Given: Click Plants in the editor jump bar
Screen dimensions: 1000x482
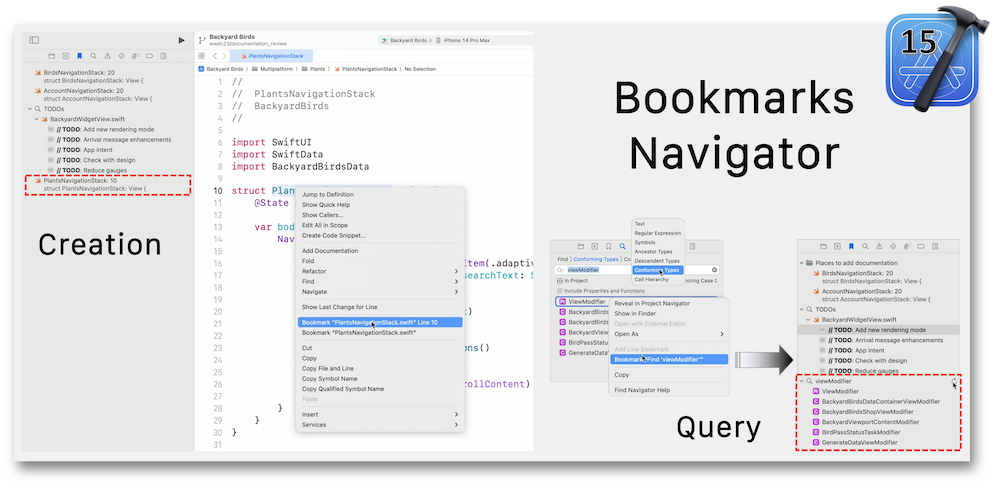Looking at the screenshot, I should click(313, 68).
